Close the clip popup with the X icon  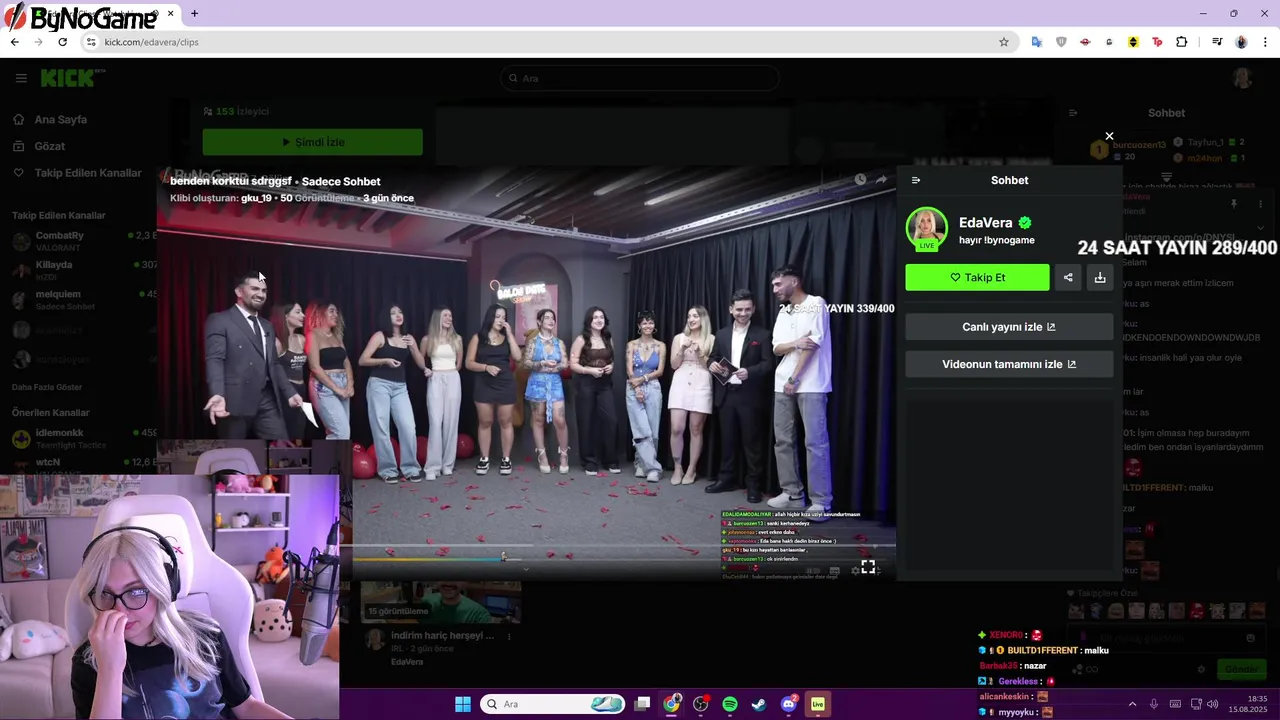pos(1109,136)
